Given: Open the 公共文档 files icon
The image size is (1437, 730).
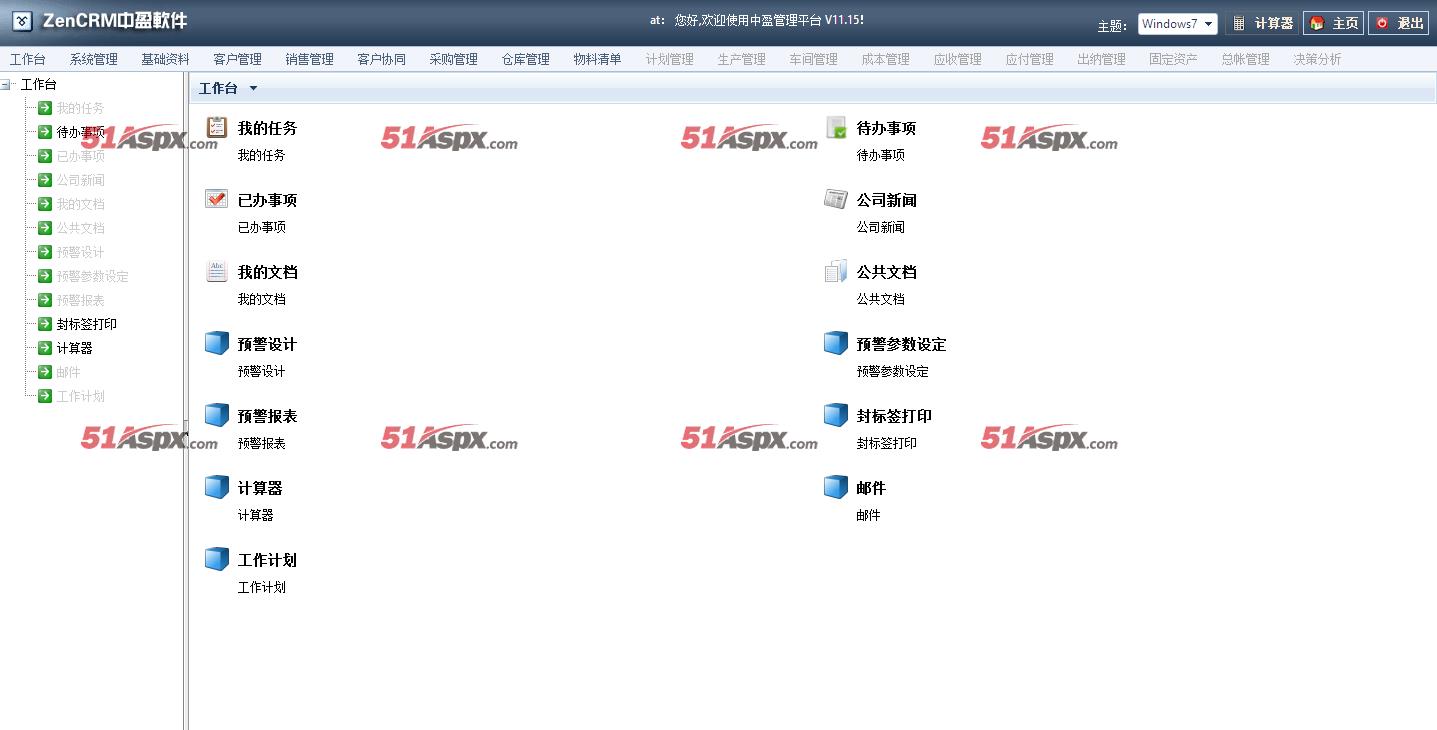Looking at the screenshot, I should [x=835, y=271].
